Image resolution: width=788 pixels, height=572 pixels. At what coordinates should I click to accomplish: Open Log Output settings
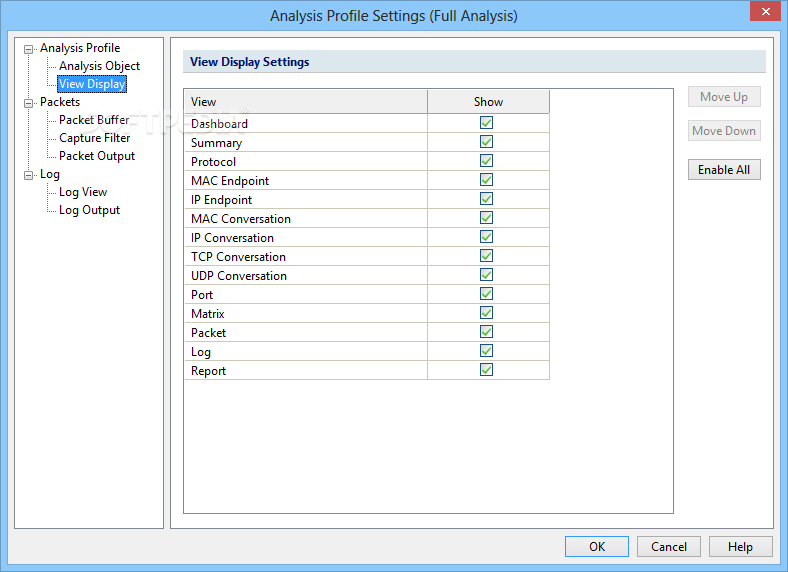(89, 210)
